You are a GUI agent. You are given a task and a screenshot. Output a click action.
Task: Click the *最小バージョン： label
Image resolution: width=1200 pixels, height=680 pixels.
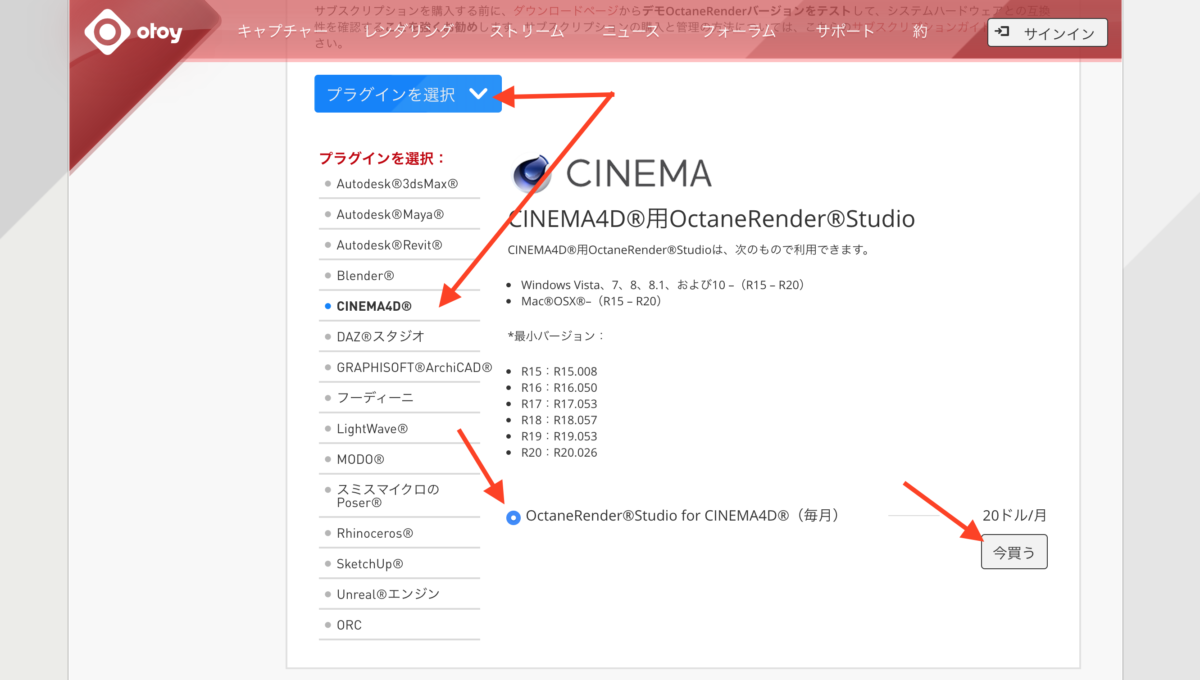click(556, 335)
